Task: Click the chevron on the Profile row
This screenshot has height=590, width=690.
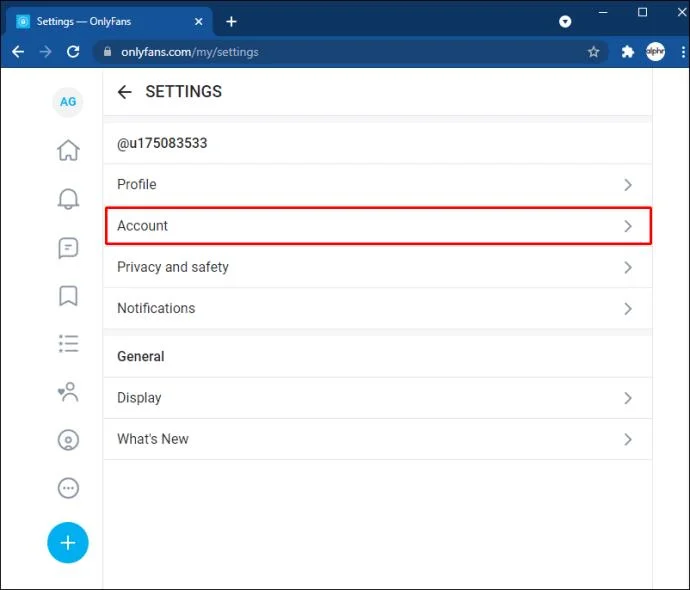Action: point(628,185)
